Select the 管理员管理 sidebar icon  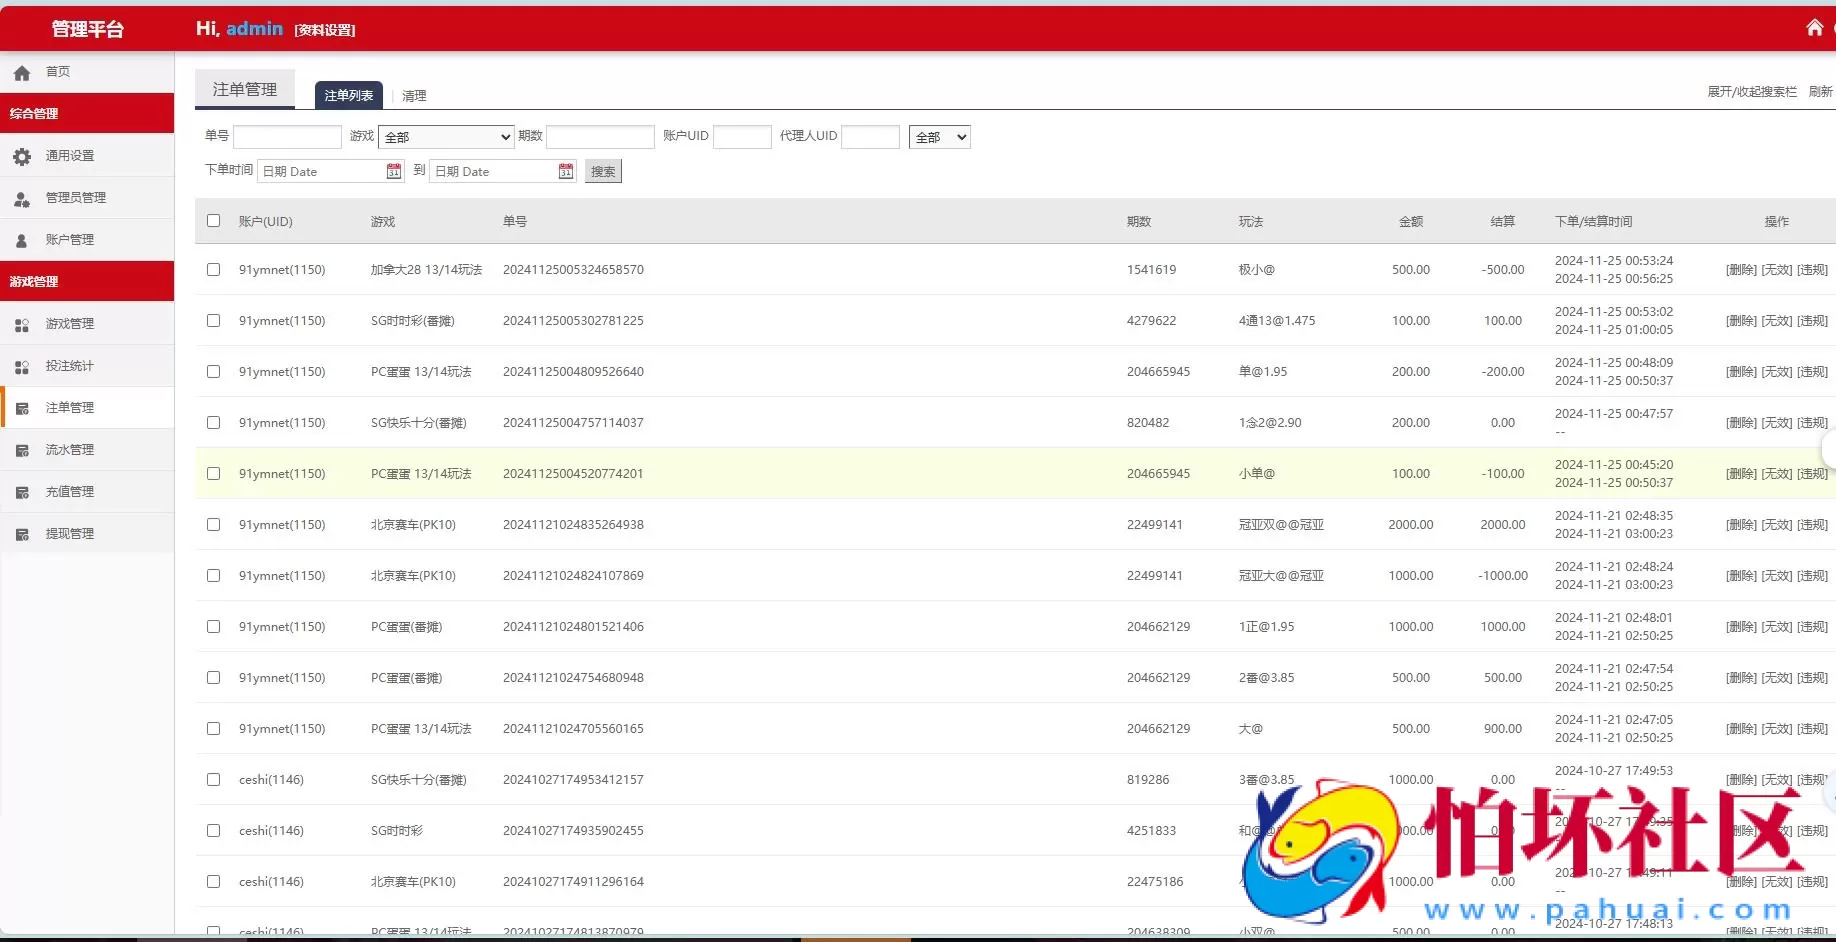pos(22,198)
